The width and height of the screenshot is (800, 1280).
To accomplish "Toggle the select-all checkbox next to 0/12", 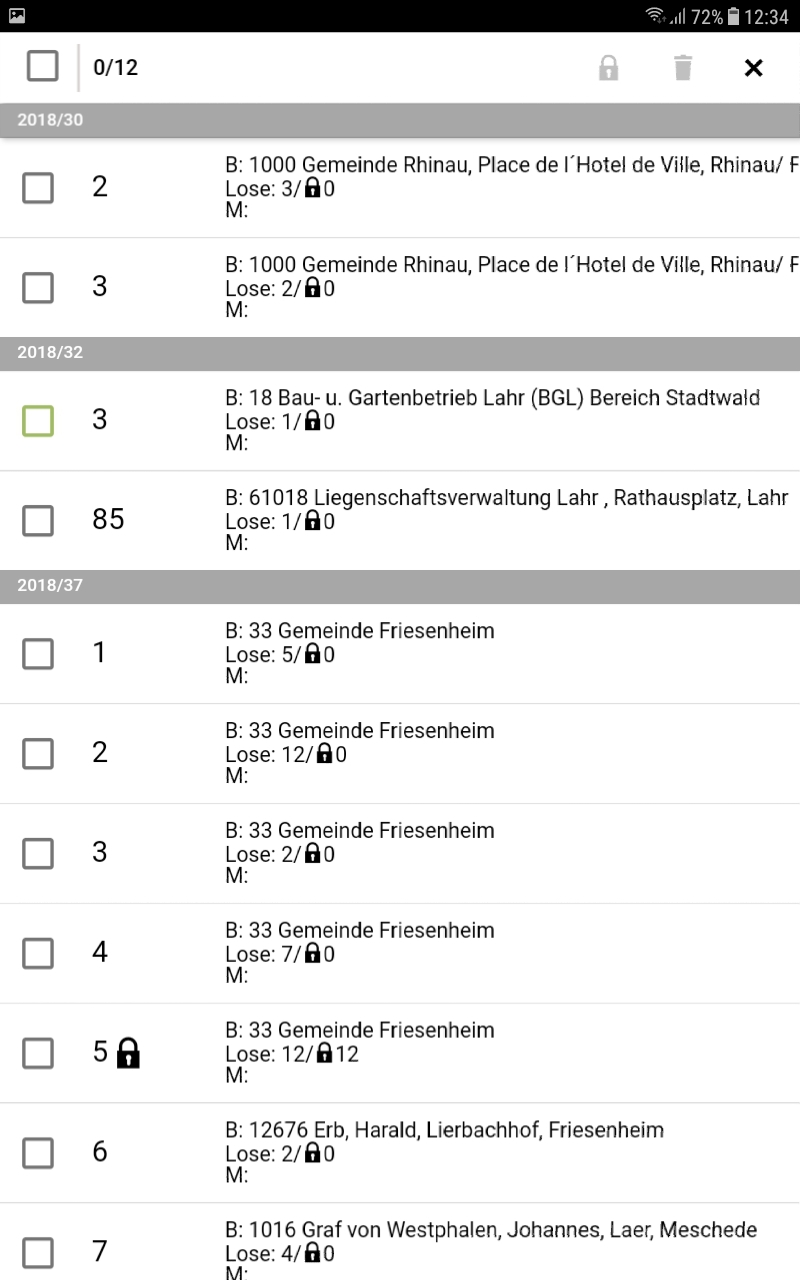I will (42, 67).
